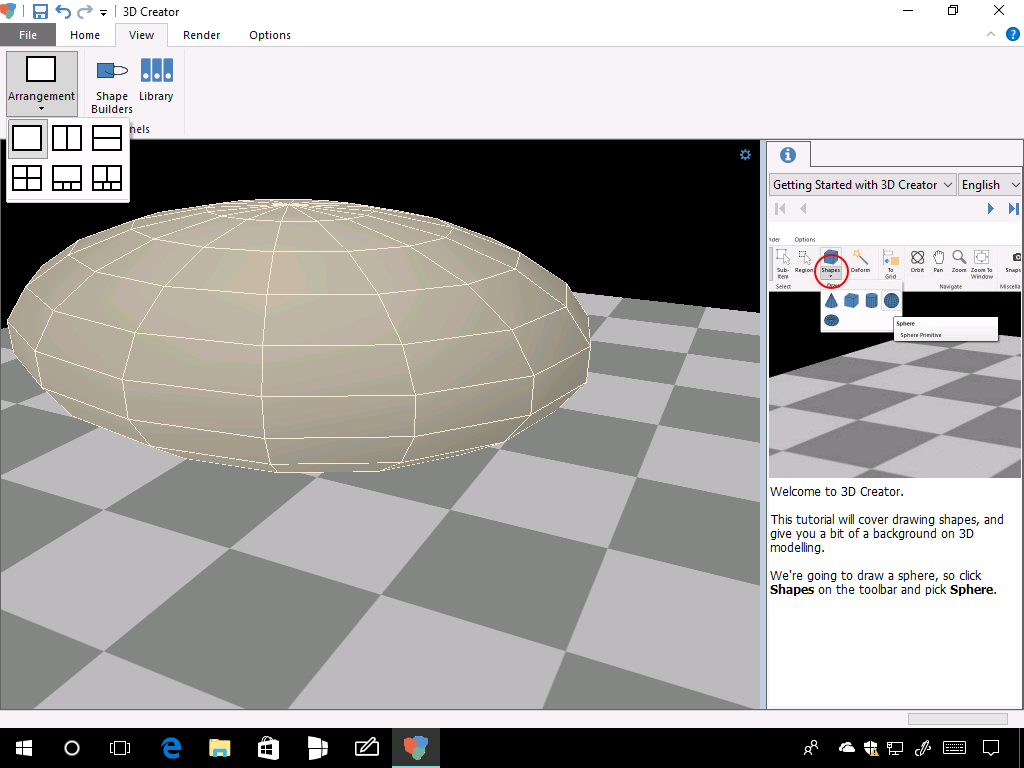Open OneDrive cloud tray icon
The width and height of the screenshot is (1024, 768).
(846, 748)
